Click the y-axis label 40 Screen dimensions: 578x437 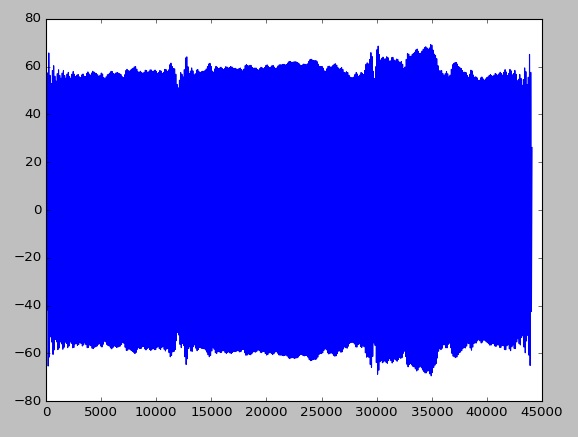click(33, 114)
